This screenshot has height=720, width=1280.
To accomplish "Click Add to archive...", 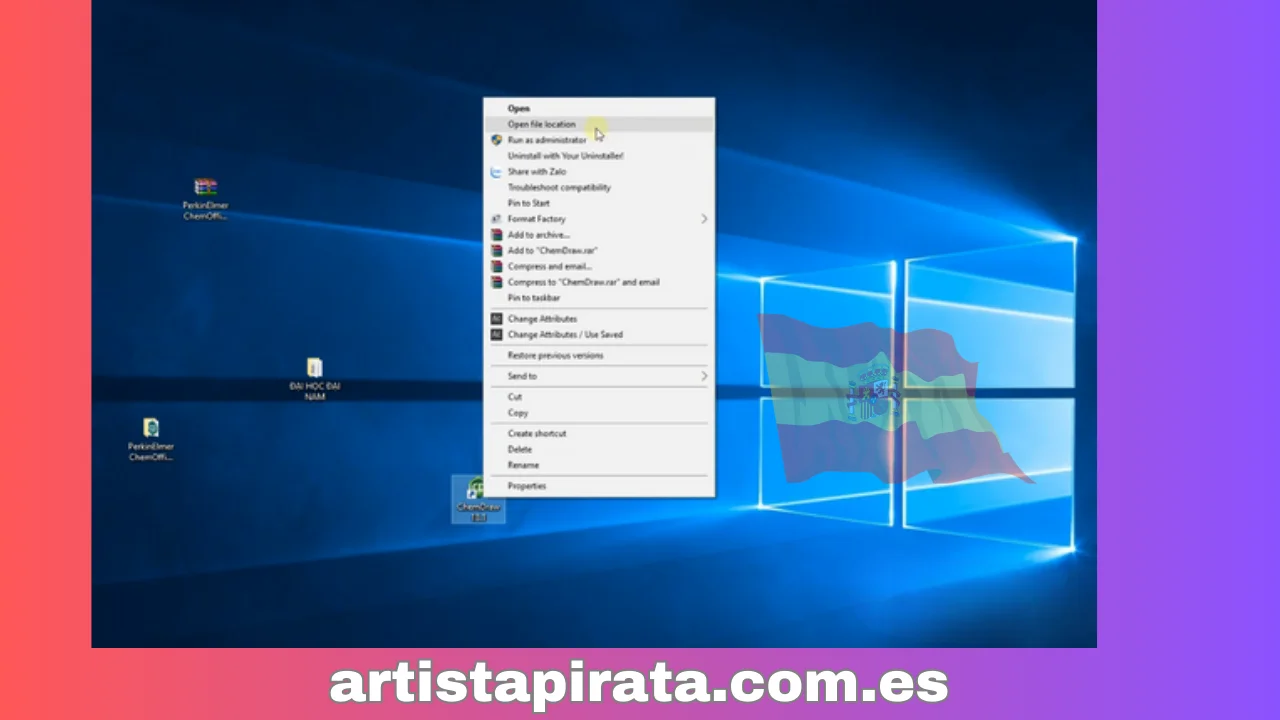I will click(x=598, y=235).
